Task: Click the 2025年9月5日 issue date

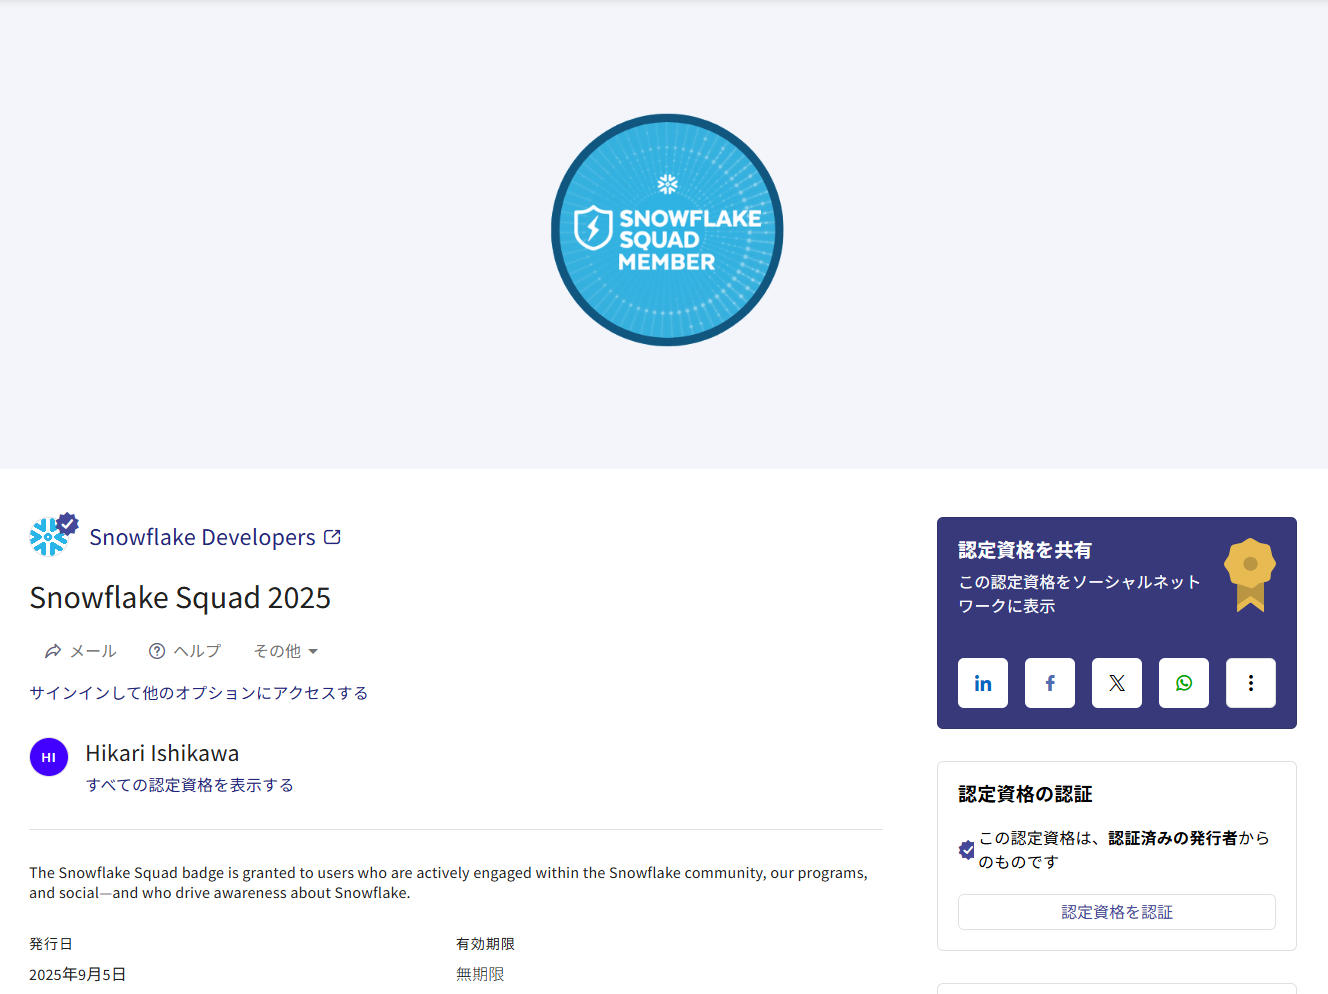Action: [x=77, y=974]
